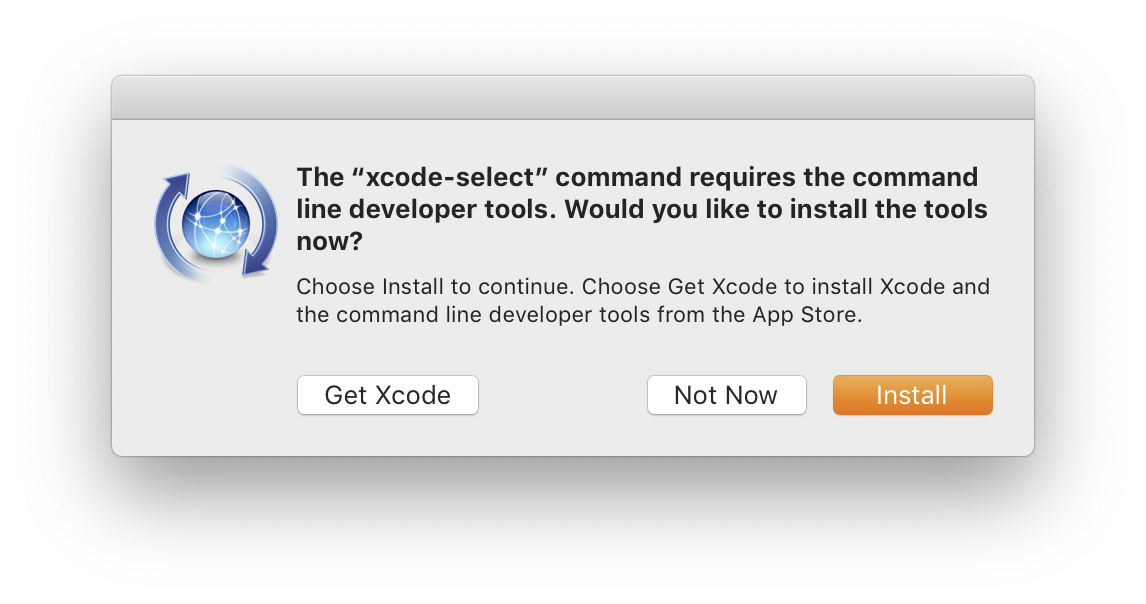Click the explanatory text about App Store

point(642,300)
